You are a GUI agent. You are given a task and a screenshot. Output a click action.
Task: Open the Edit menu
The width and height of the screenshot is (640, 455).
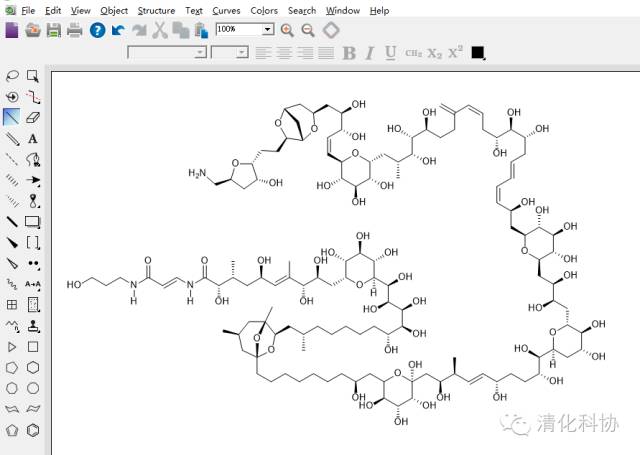coord(53,11)
